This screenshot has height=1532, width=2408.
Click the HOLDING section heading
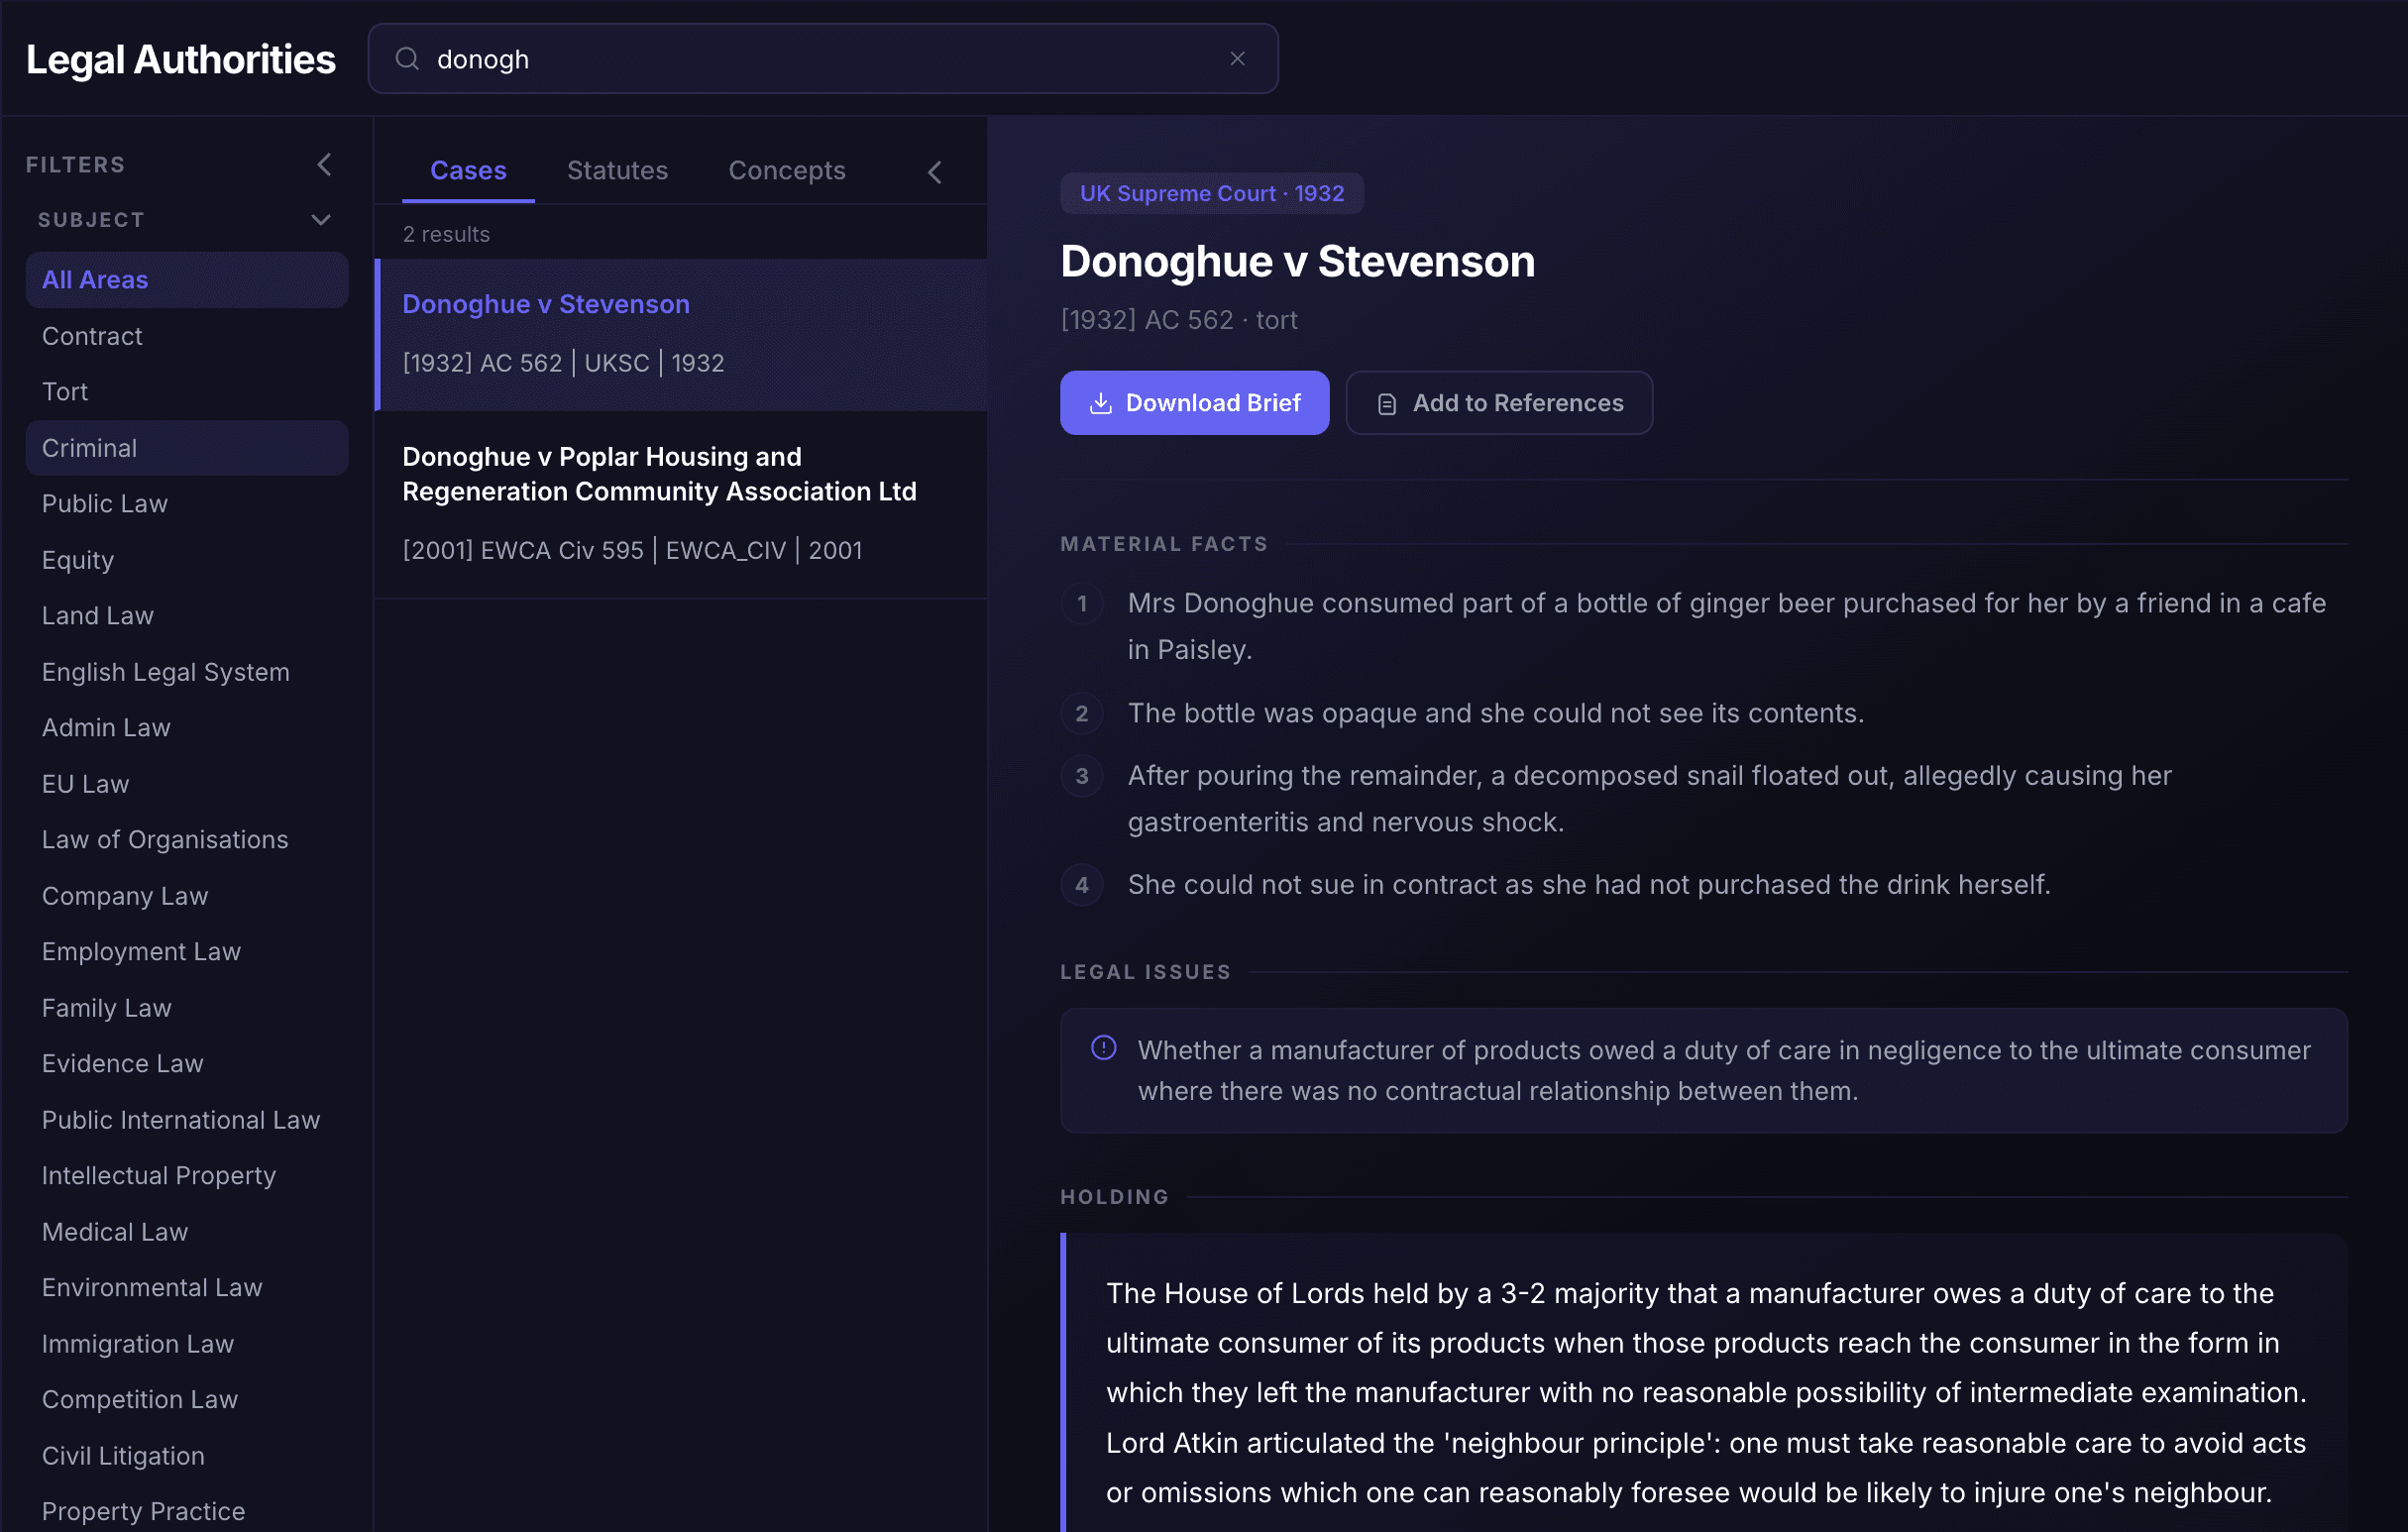coord(1115,1197)
